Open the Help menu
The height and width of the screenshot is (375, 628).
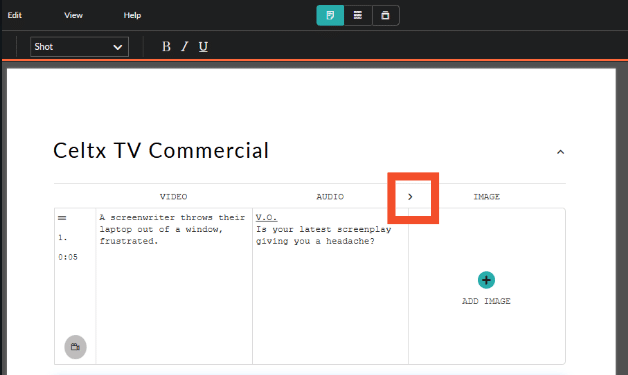(x=132, y=15)
